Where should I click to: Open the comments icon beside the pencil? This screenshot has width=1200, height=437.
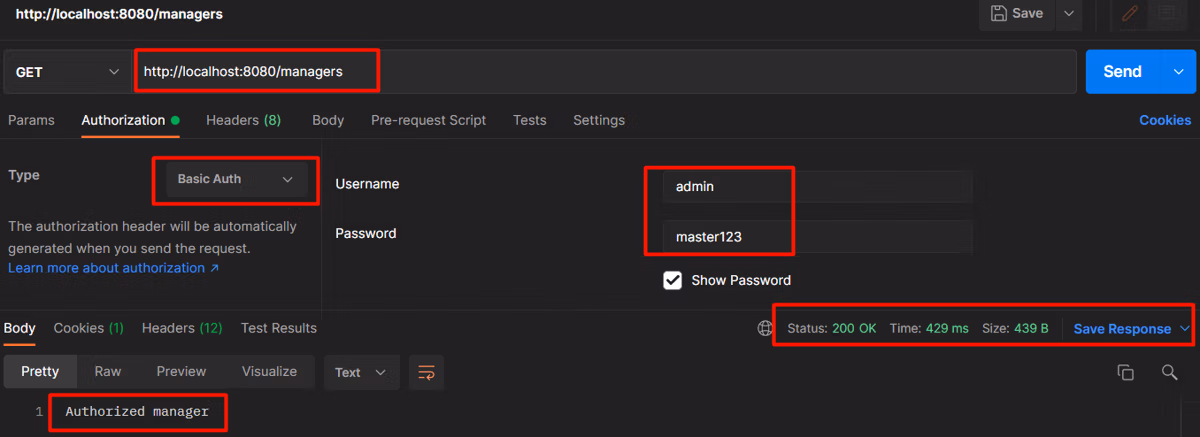click(1165, 14)
